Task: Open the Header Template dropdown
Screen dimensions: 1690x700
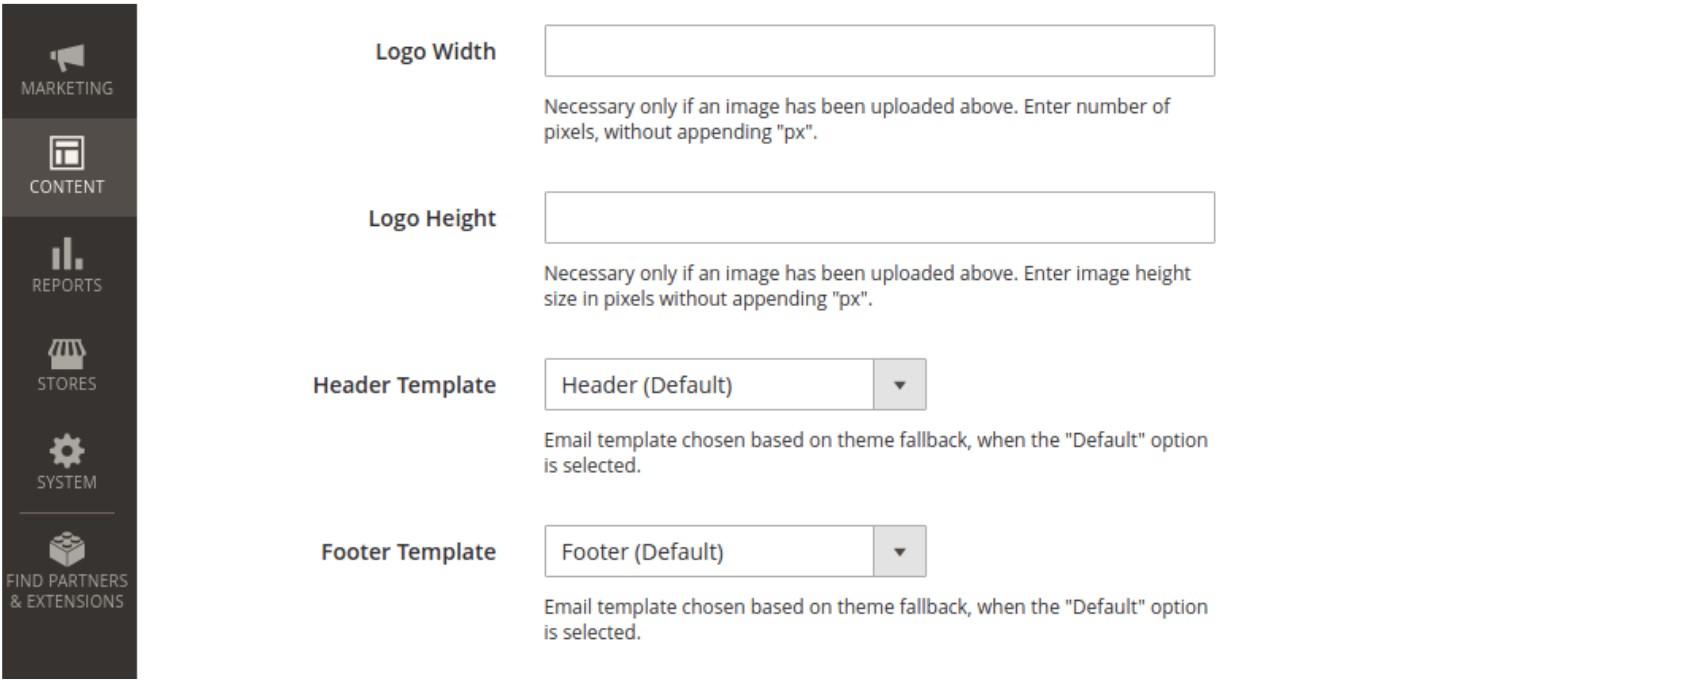Action: pos(735,384)
